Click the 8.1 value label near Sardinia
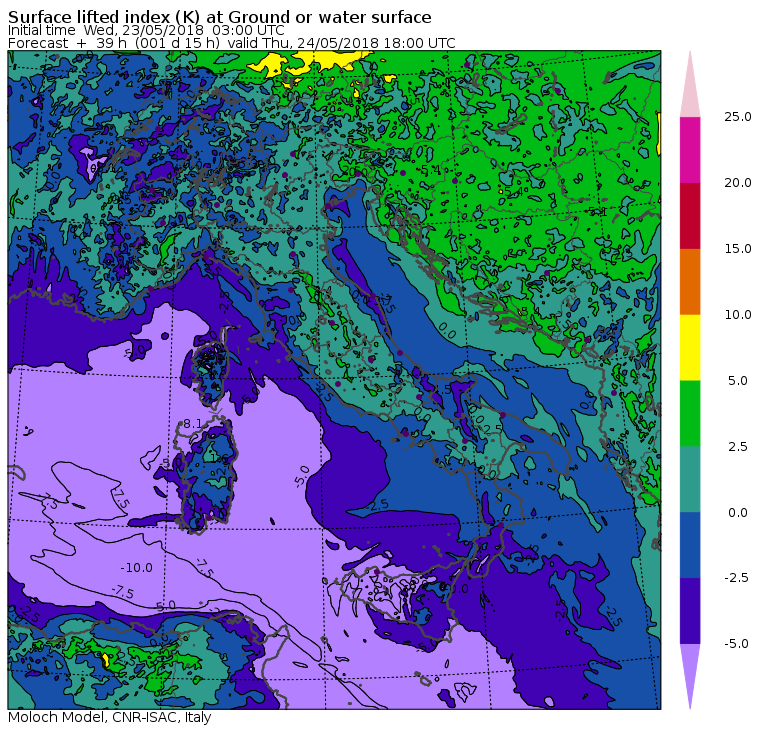This screenshot has height=731, width=760. (x=191, y=424)
